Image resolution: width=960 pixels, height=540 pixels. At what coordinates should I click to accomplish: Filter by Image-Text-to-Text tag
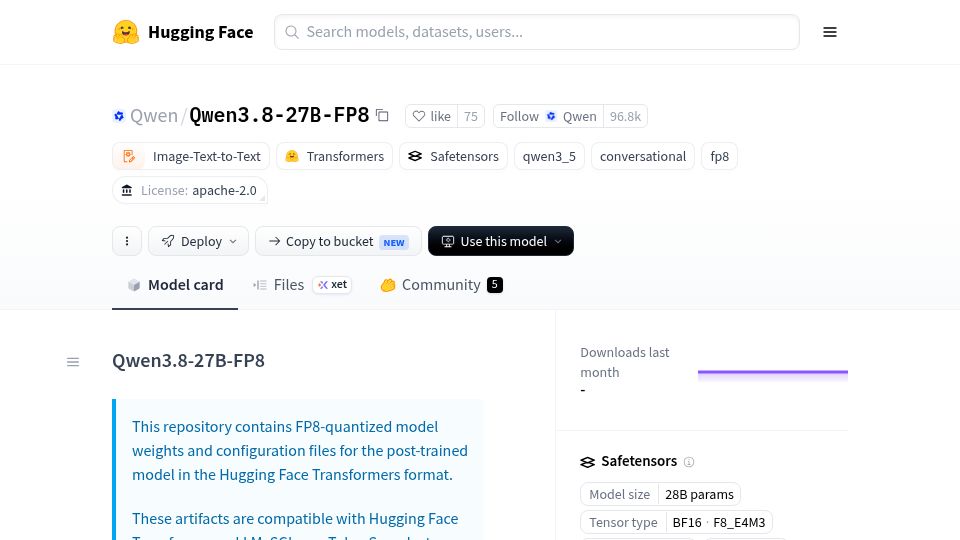click(191, 156)
